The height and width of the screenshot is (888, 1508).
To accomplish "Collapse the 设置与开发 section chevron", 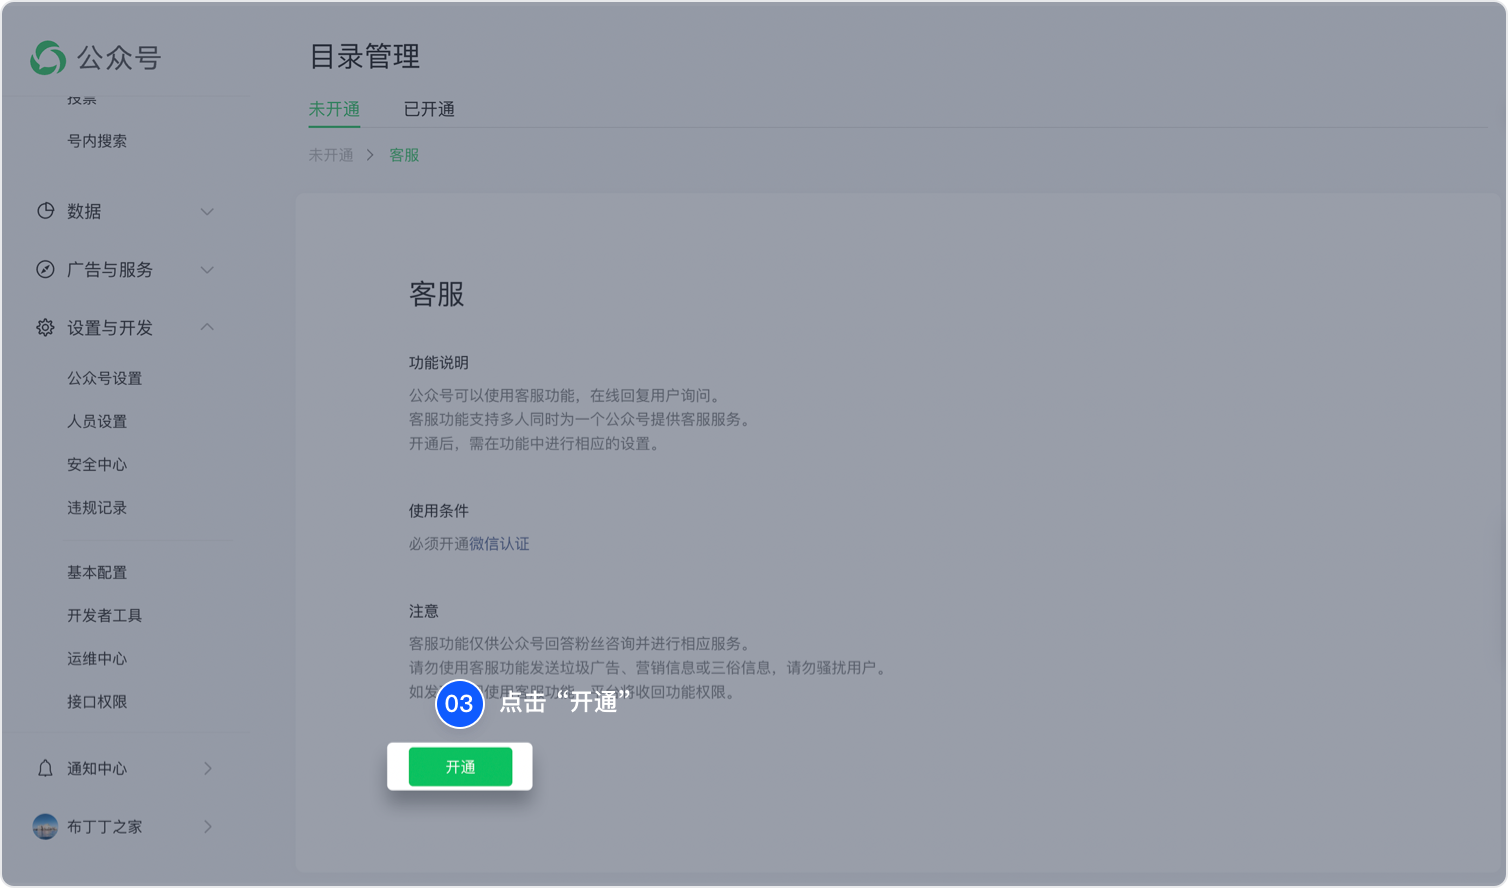I will tap(207, 327).
